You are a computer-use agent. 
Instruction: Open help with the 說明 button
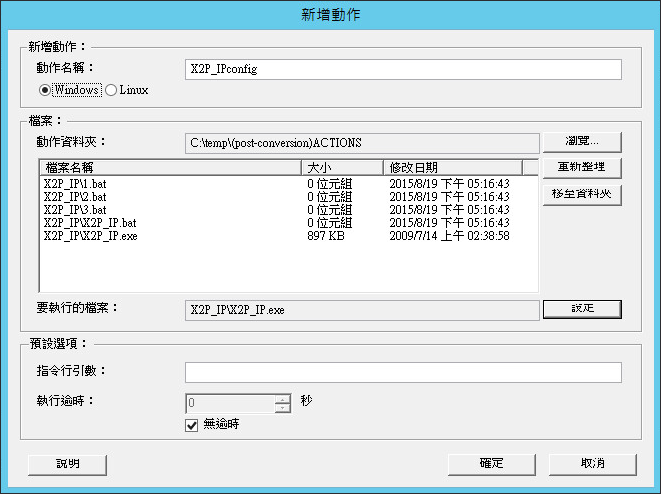click(67, 464)
